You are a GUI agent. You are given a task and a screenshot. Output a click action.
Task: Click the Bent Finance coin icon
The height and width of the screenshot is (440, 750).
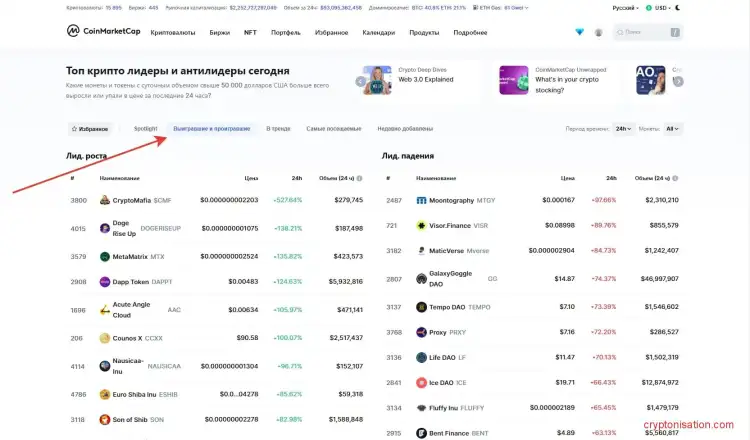[x=421, y=433]
